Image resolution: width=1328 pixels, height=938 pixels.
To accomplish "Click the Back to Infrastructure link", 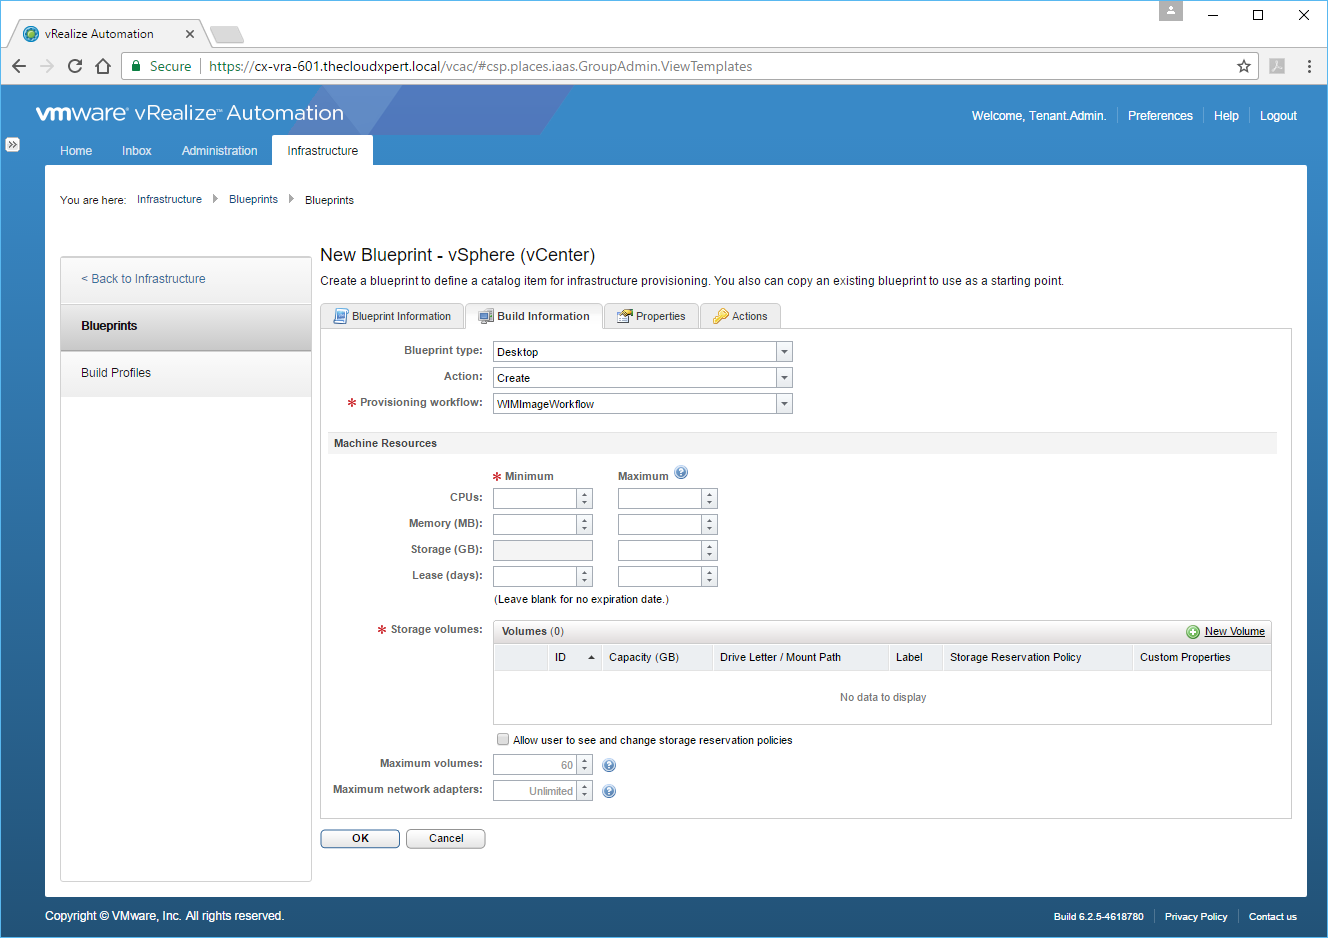I will [143, 279].
